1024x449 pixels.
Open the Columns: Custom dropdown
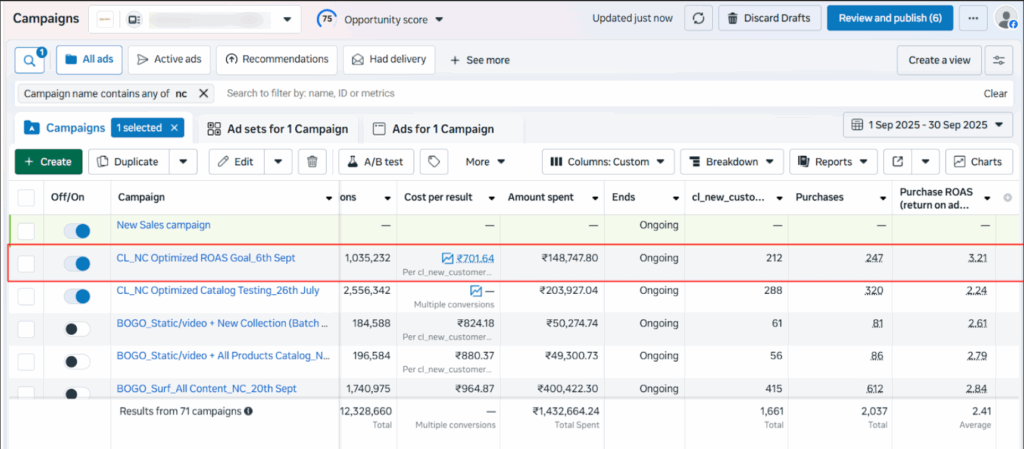click(607, 161)
